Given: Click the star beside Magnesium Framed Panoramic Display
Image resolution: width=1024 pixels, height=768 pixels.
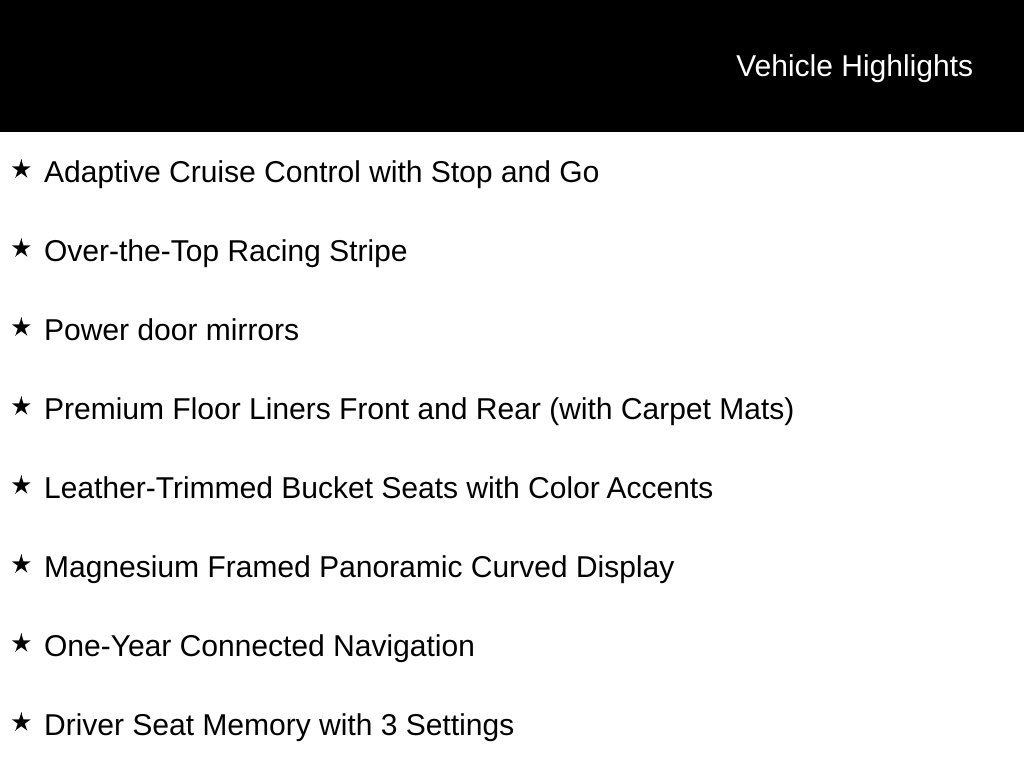Looking at the screenshot, I should coord(21,564).
